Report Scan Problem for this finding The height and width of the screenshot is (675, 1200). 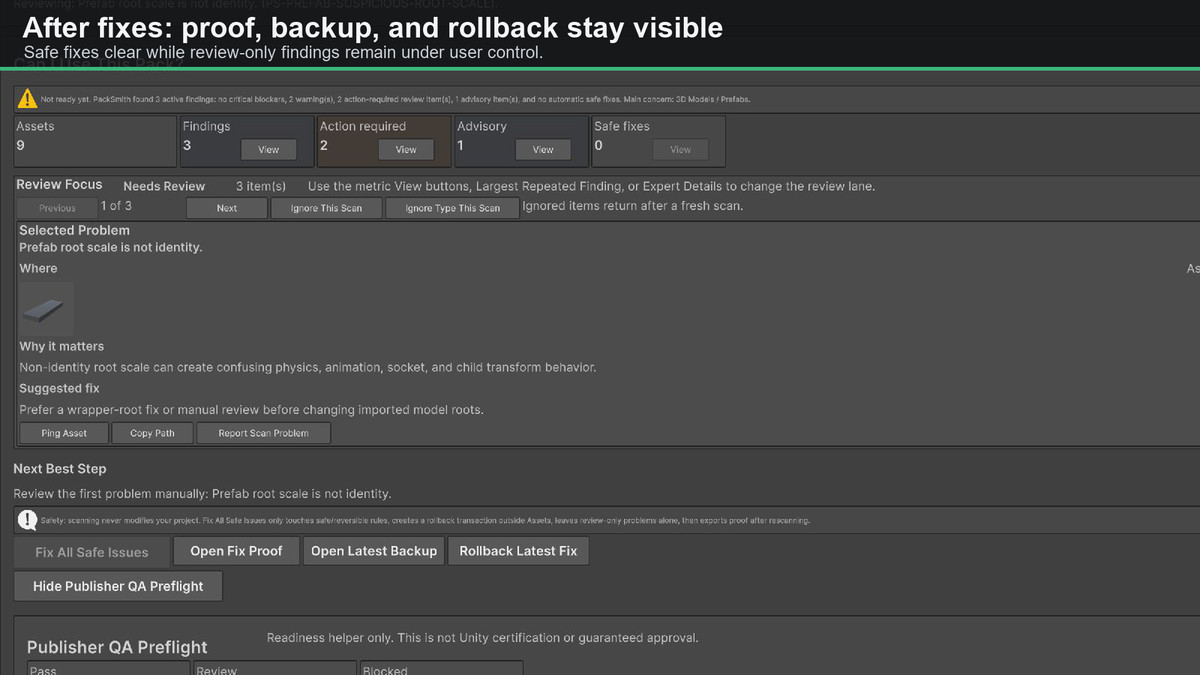point(263,433)
